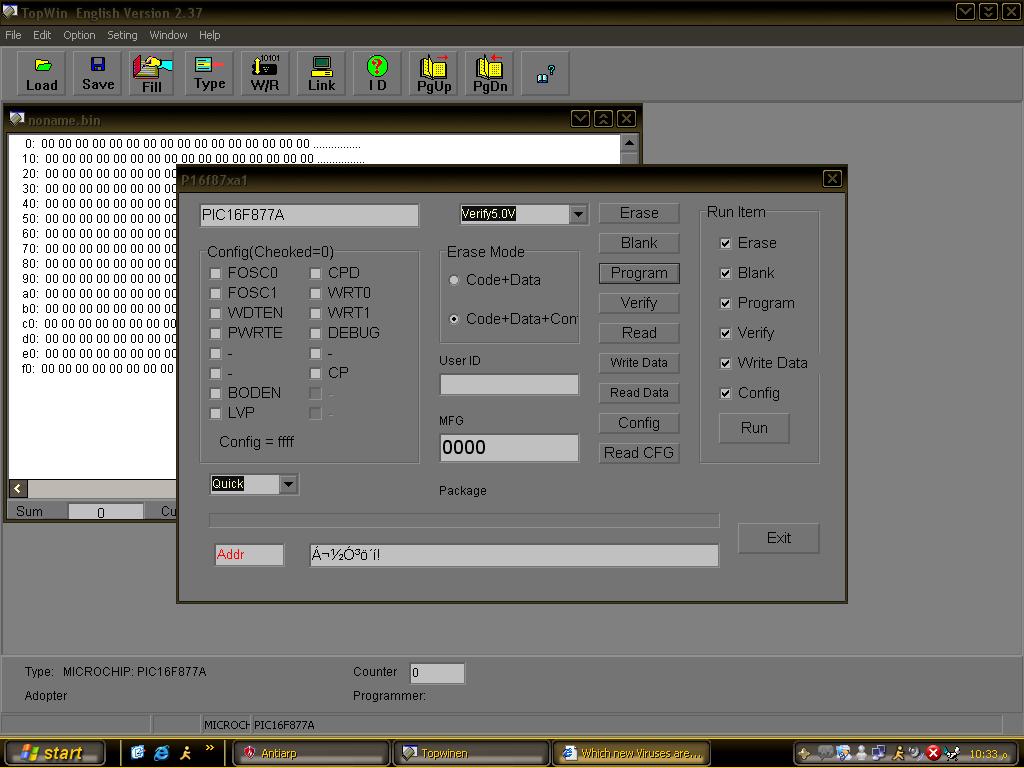The width and height of the screenshot is (1024, 768).
Task: Click the noname.bin scroll up arrow
Action: (x=628, y=143)
